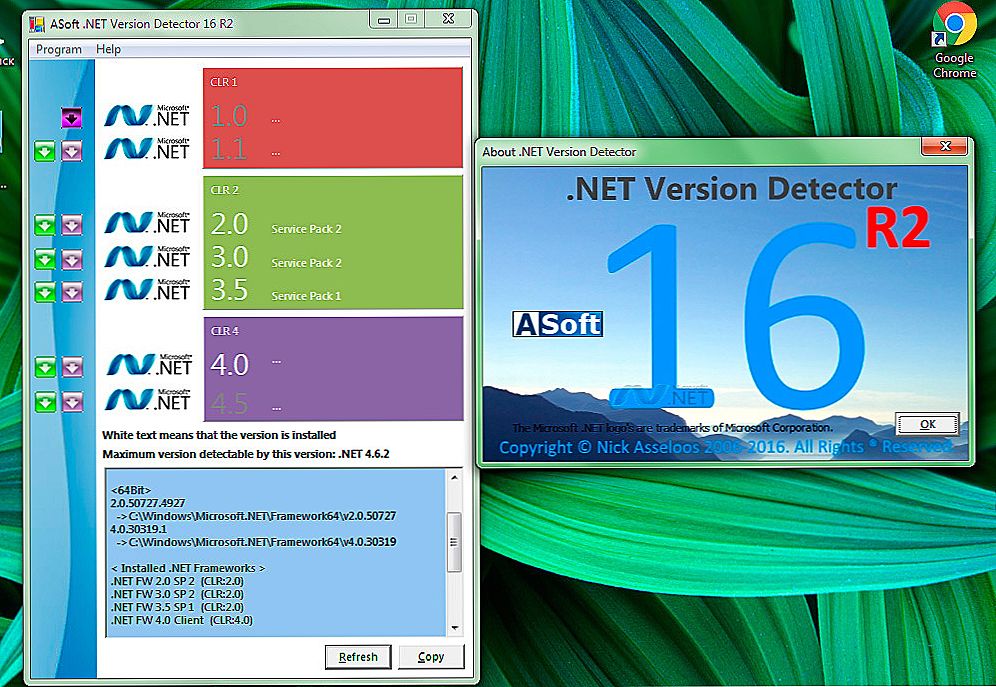Click the '.NET FW 3.5 SP 1' line
The height and width of the screenshot is (687, 996).
[x=177, y=607]
